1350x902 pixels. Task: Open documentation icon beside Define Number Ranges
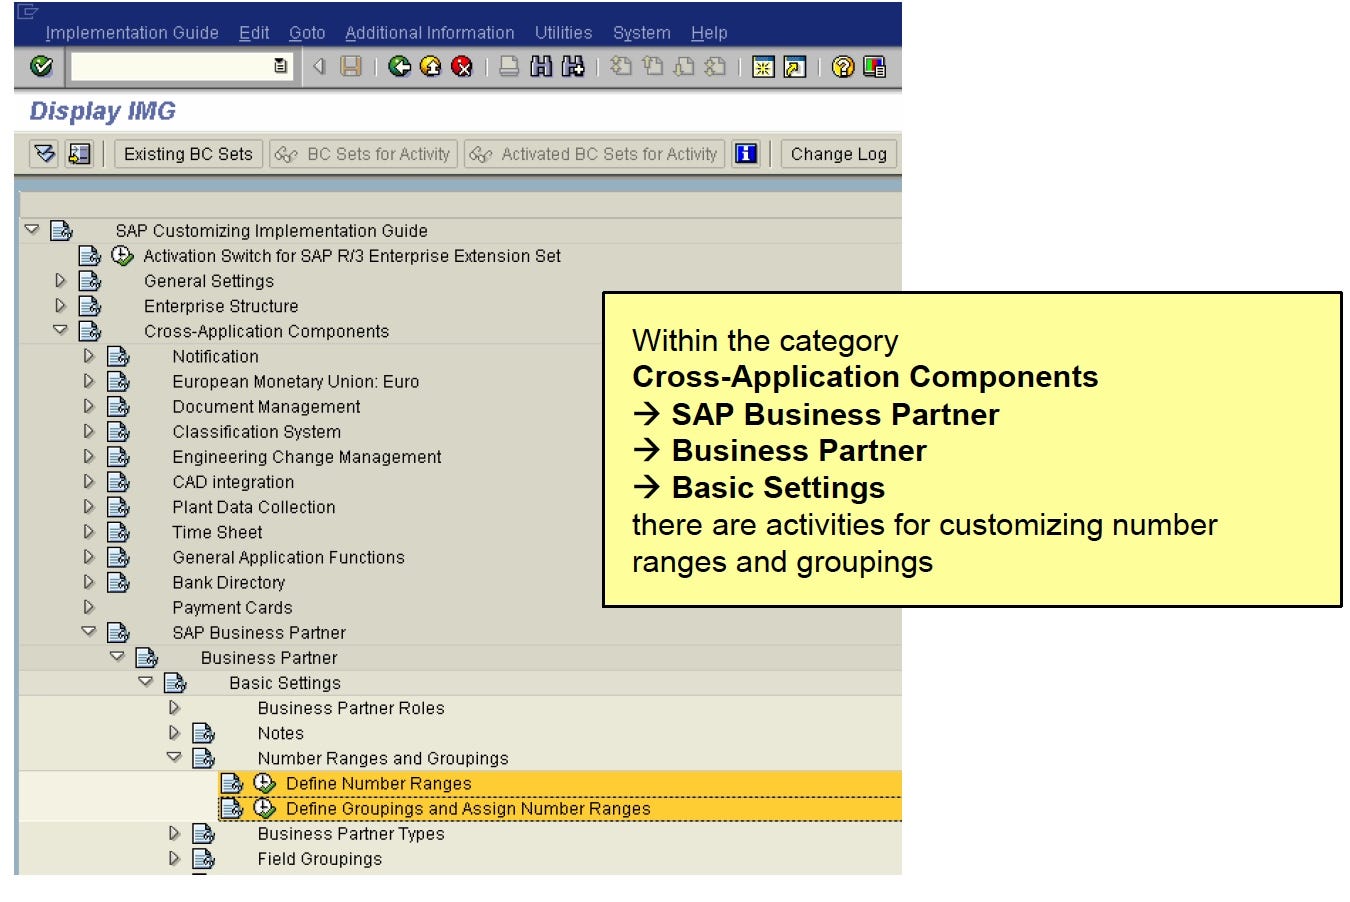232,783
